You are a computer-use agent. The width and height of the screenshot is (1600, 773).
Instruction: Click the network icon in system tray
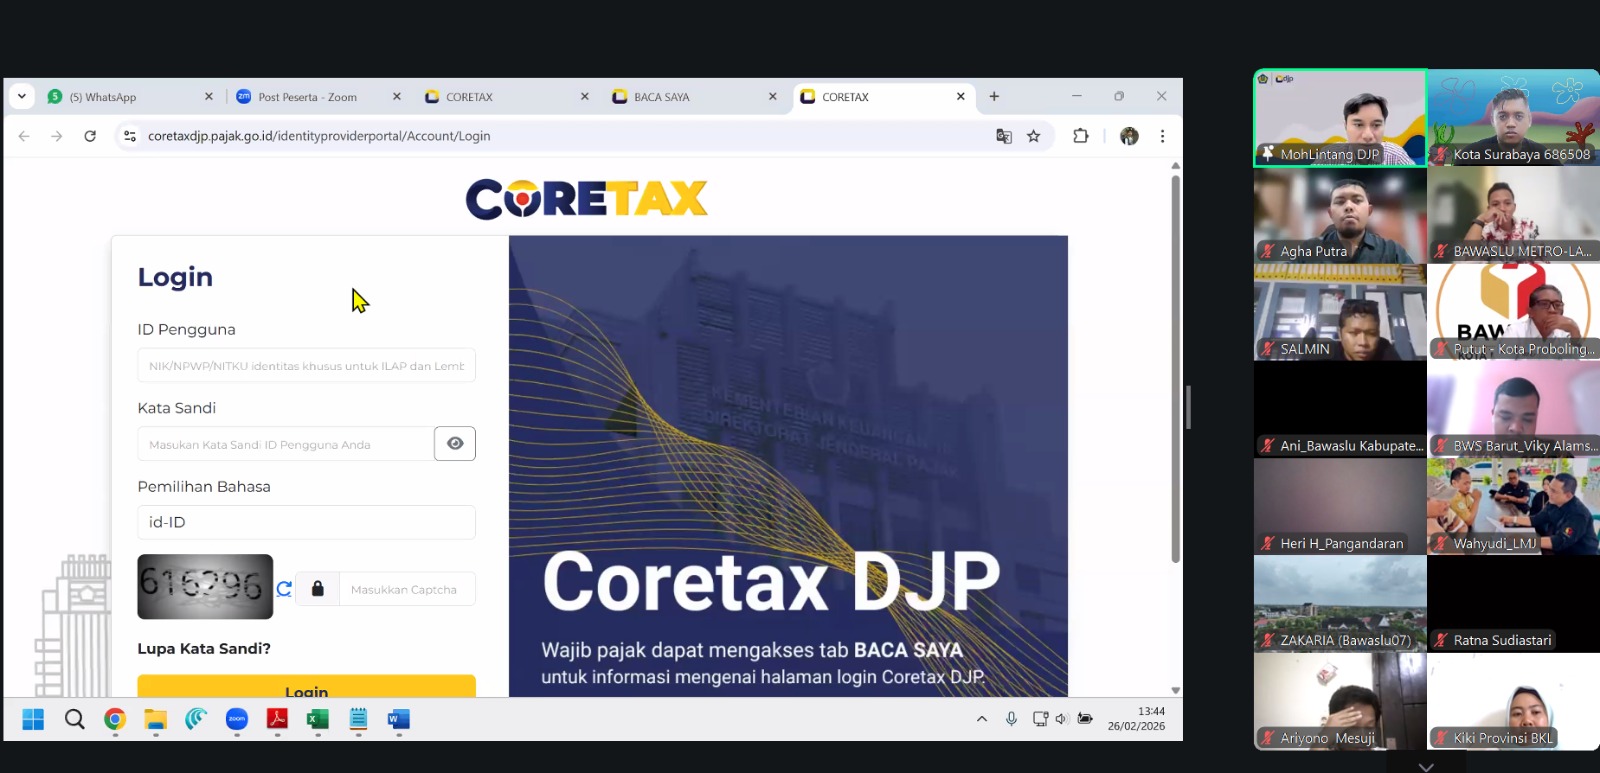point(1040,719)
